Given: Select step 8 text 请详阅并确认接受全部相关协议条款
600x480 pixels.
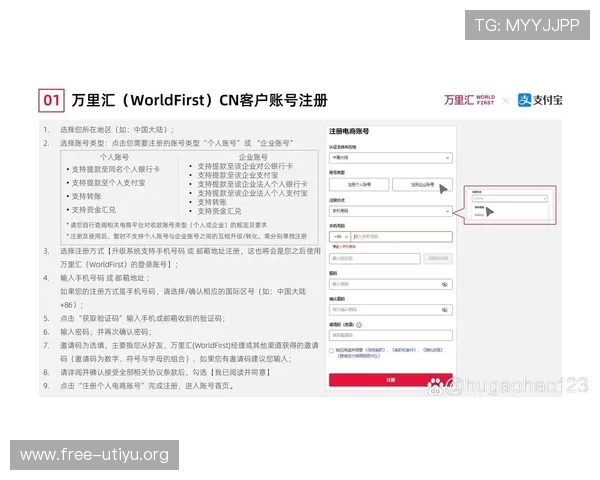Looking at the screenshot, I should pos(165,372).
